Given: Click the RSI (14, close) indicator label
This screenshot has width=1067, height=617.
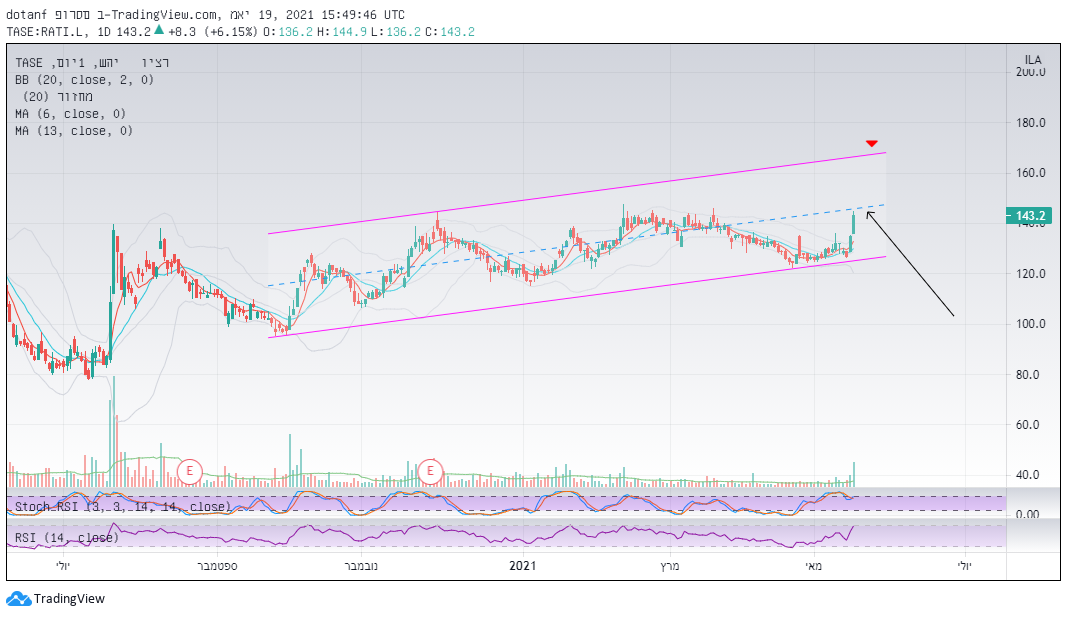Looking at the screenshot, I should pyautogui.click(x=67, y=538).
